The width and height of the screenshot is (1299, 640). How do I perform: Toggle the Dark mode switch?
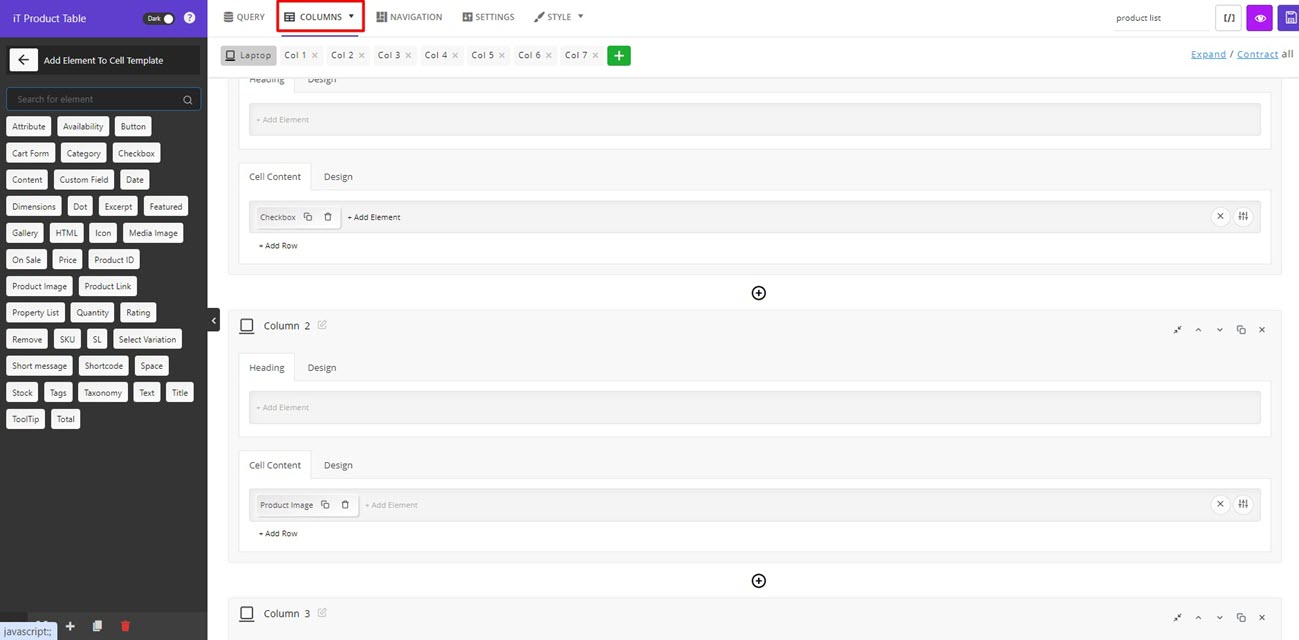coord(159,18)
